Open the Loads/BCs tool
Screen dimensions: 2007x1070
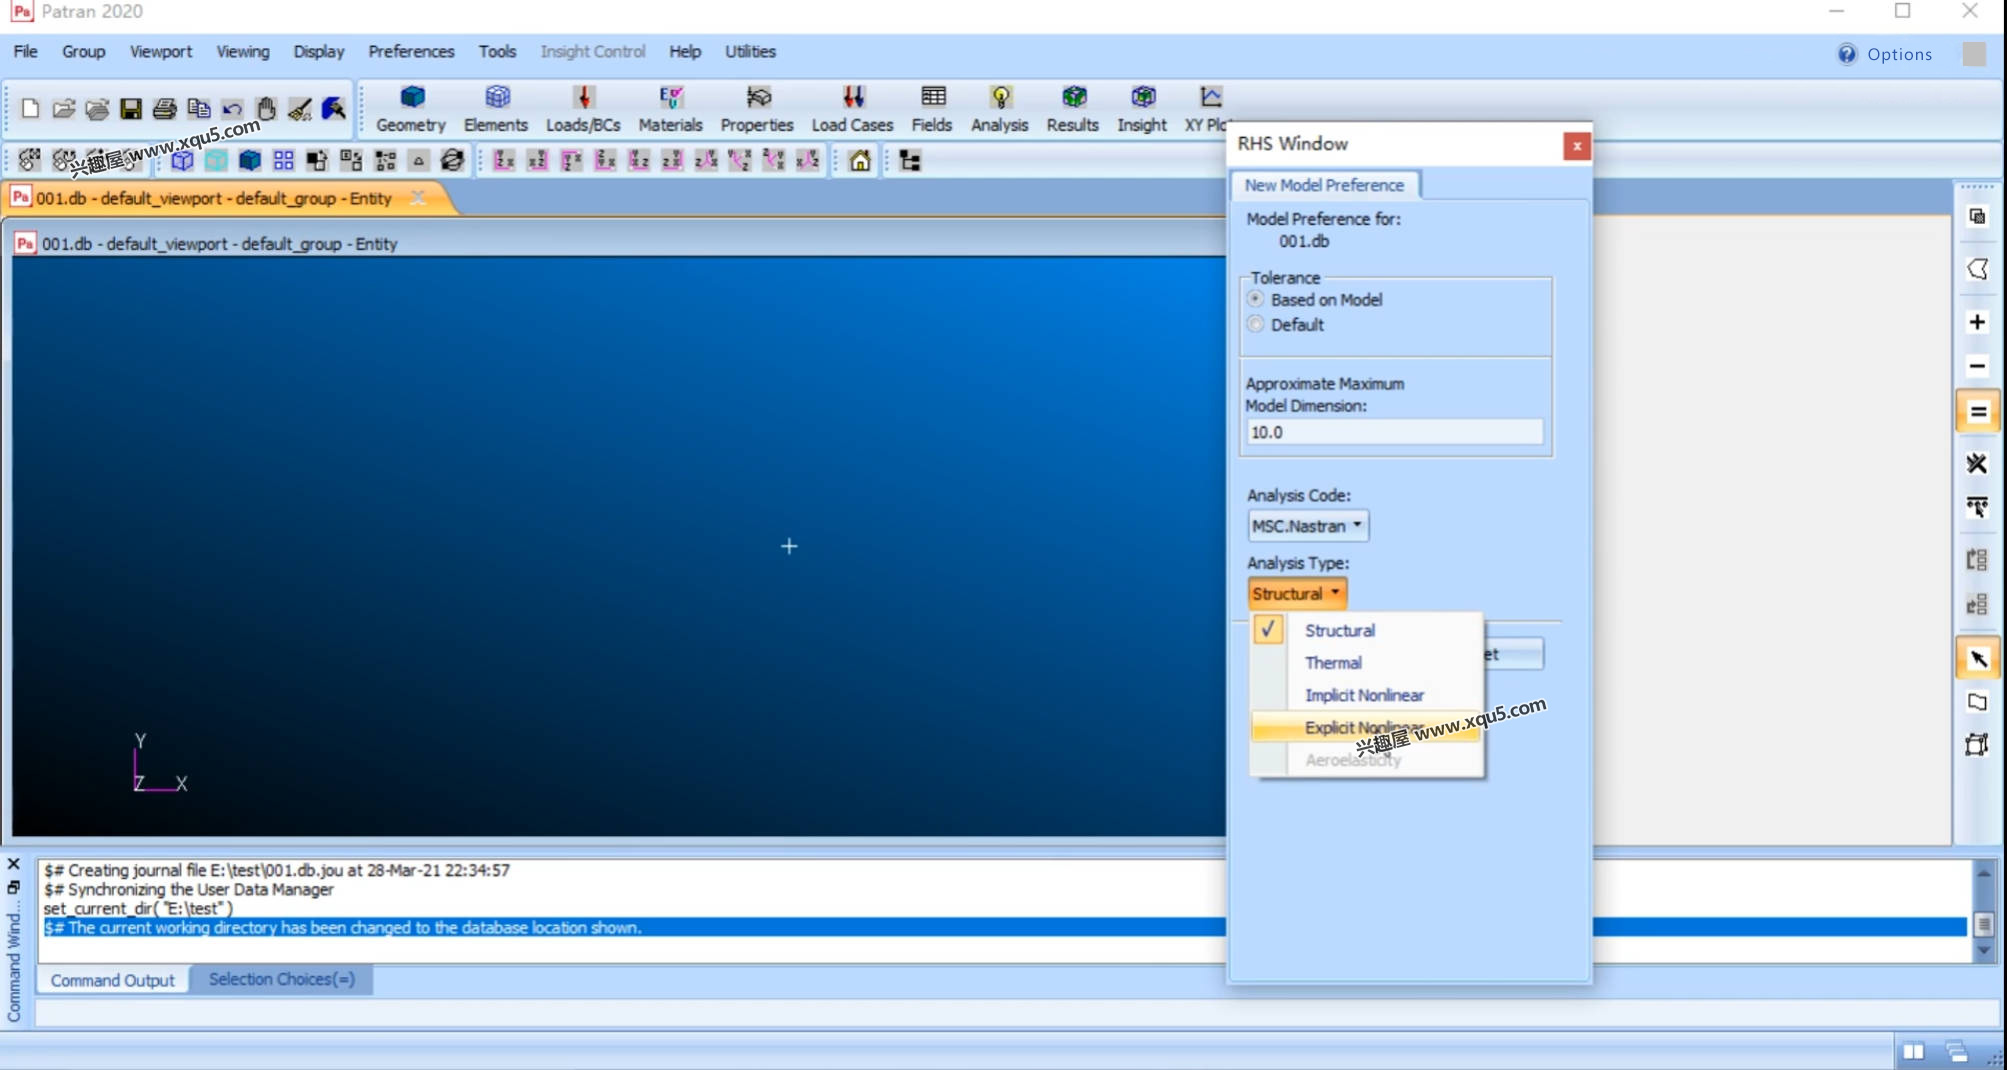pos(583,109)
